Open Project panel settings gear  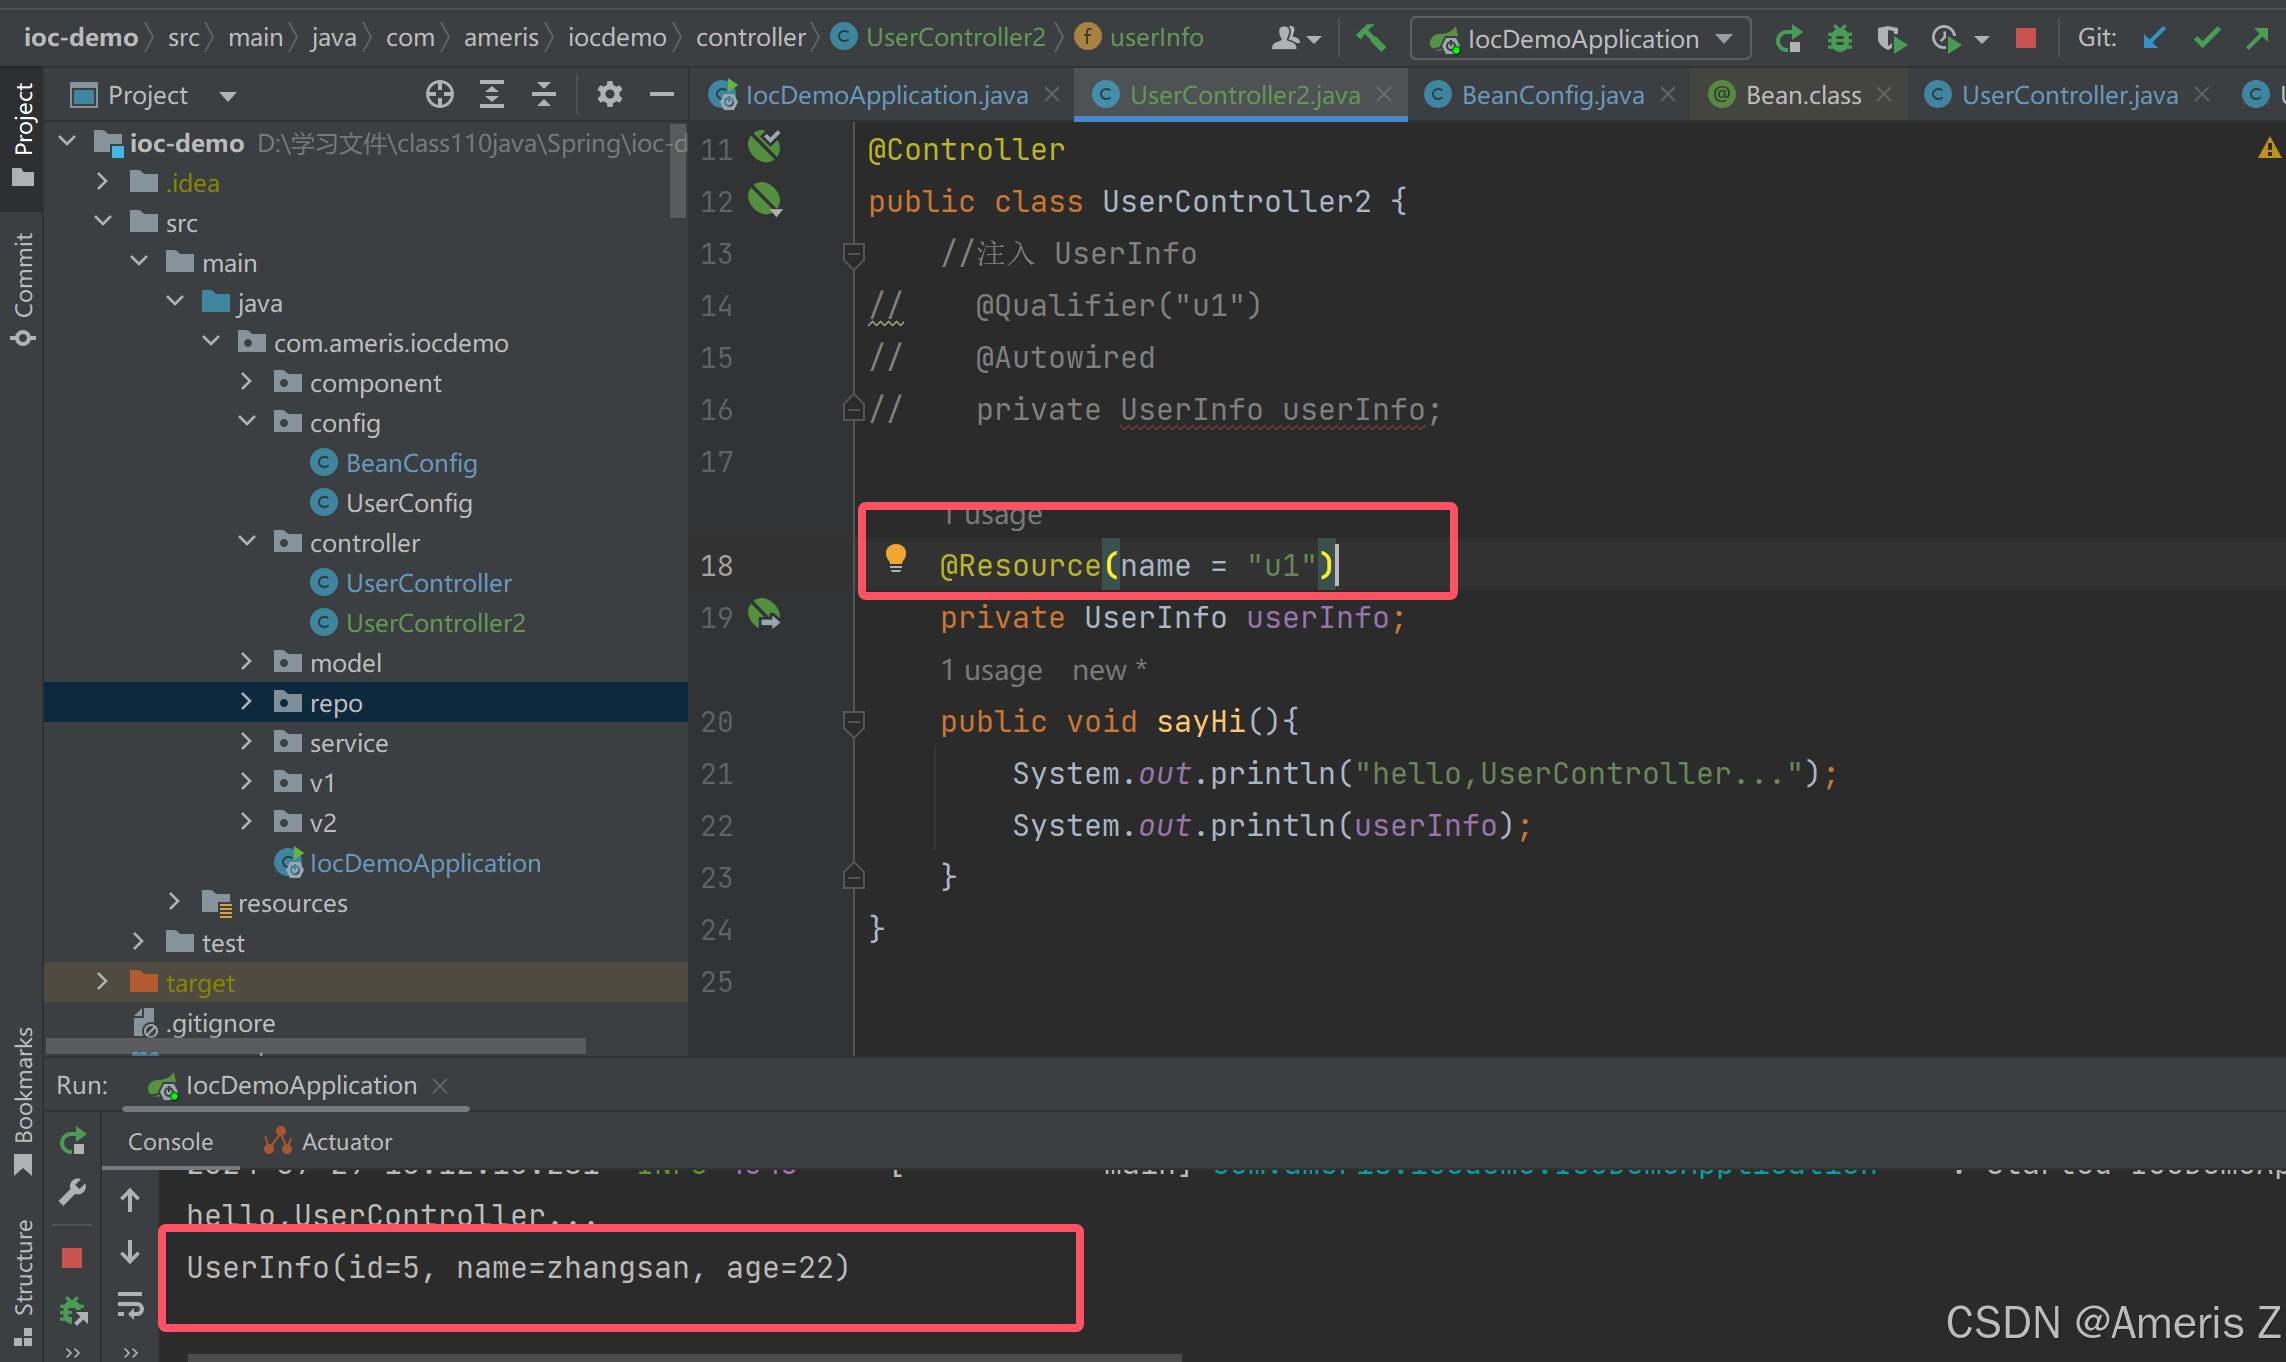[x=609, y=95]
